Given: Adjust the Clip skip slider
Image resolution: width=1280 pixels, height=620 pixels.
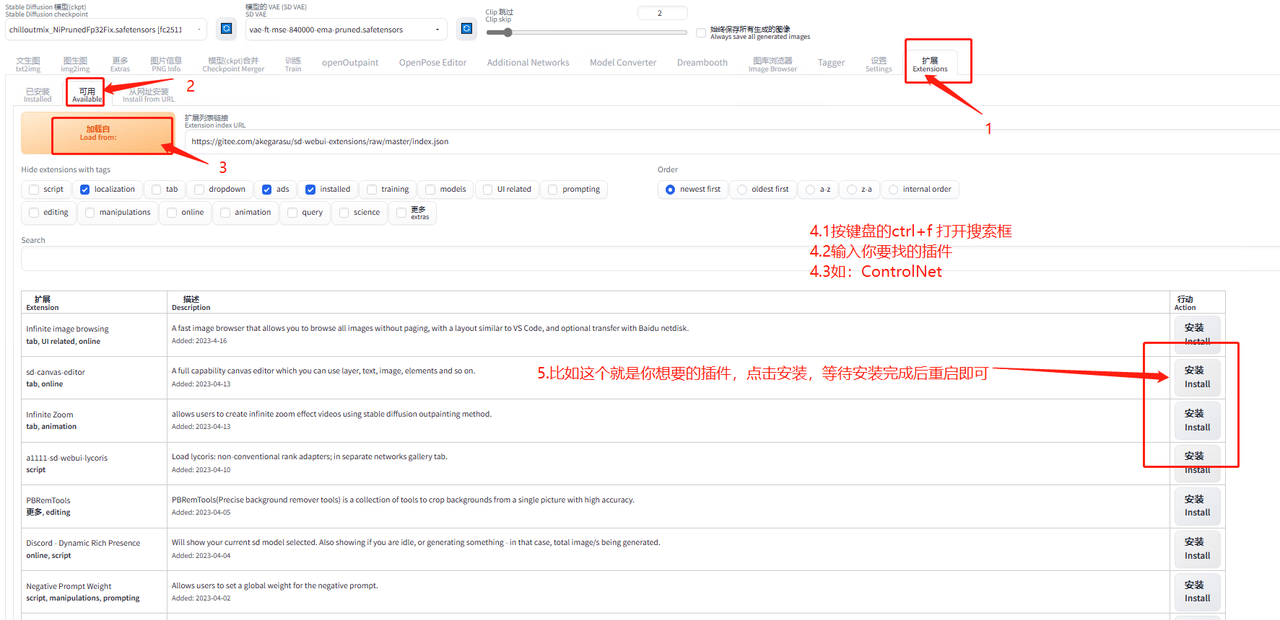Looking at the screenshot, I should click(x=507, y=32).
